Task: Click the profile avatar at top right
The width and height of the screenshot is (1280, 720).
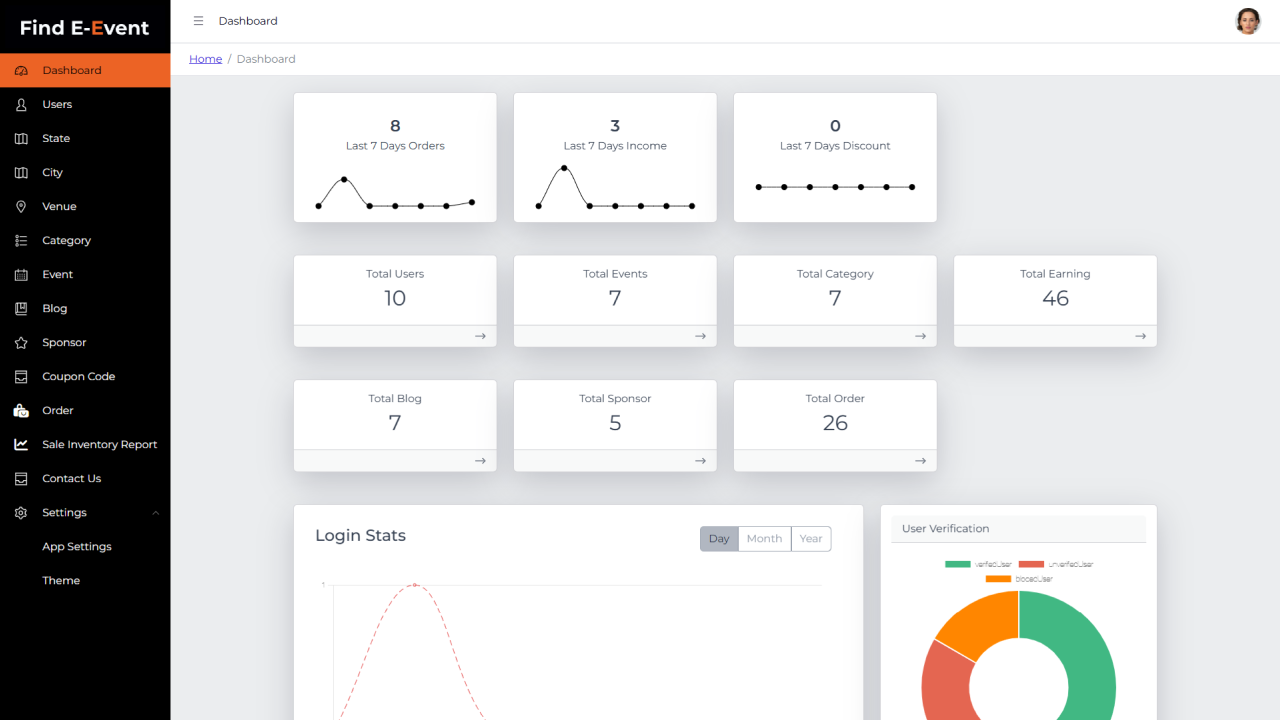Action: click(x=1248, y=20)
